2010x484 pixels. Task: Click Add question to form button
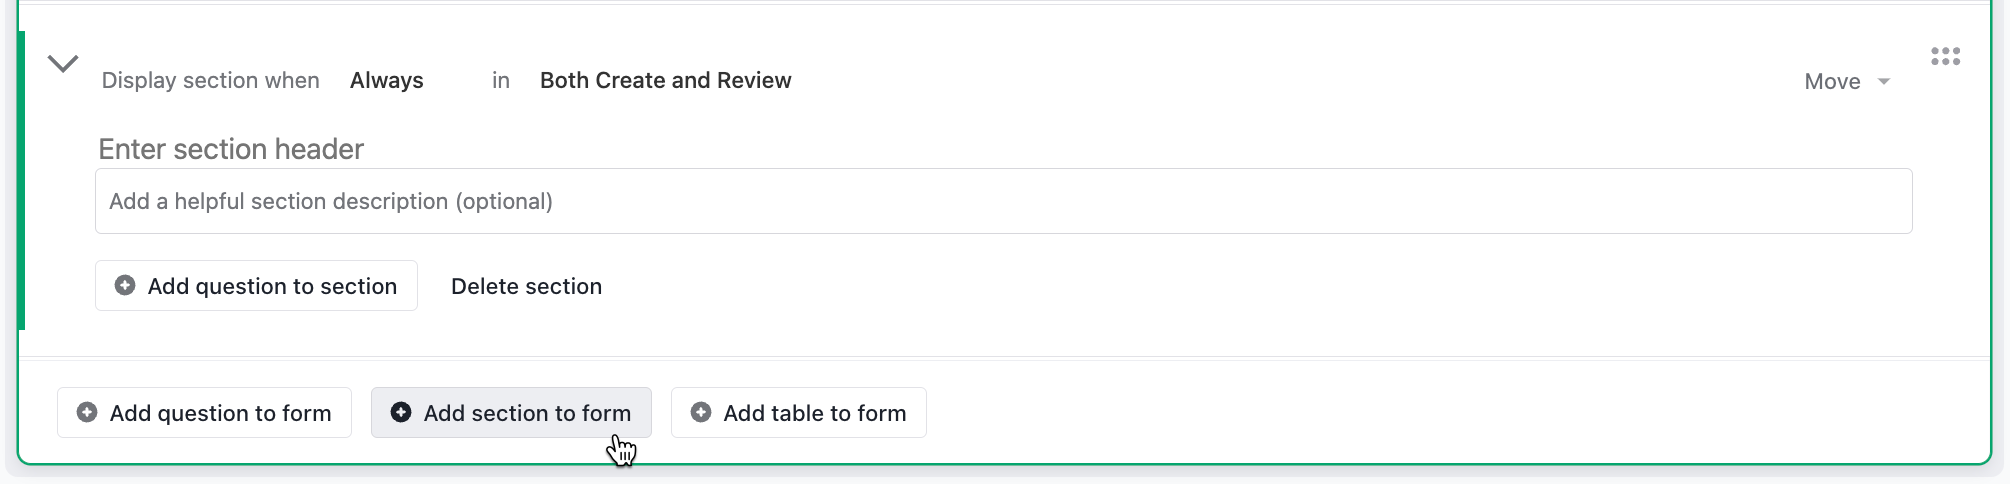[x=205, y=413]
